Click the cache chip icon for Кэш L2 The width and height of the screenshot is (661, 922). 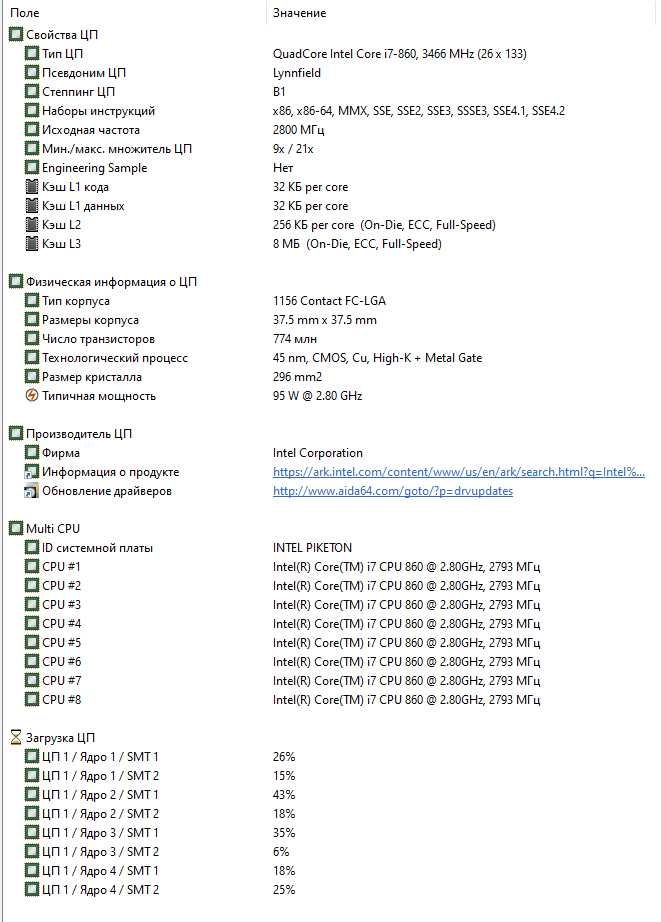(32, 225)
